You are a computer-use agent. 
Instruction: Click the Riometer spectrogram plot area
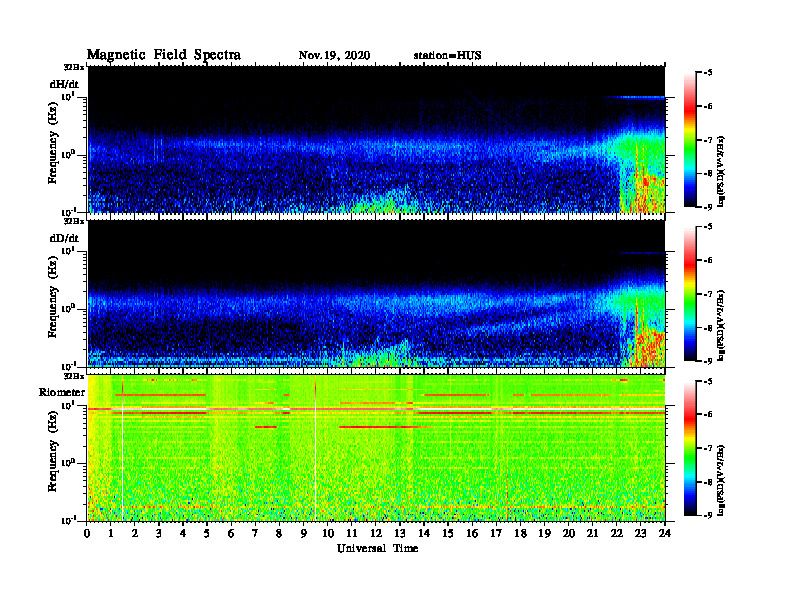click(376, 448)
